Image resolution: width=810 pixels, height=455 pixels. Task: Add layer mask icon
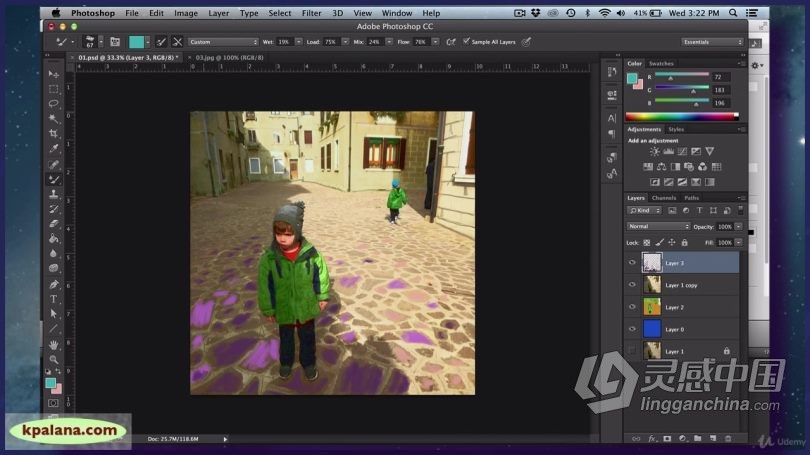coord(667,438)
